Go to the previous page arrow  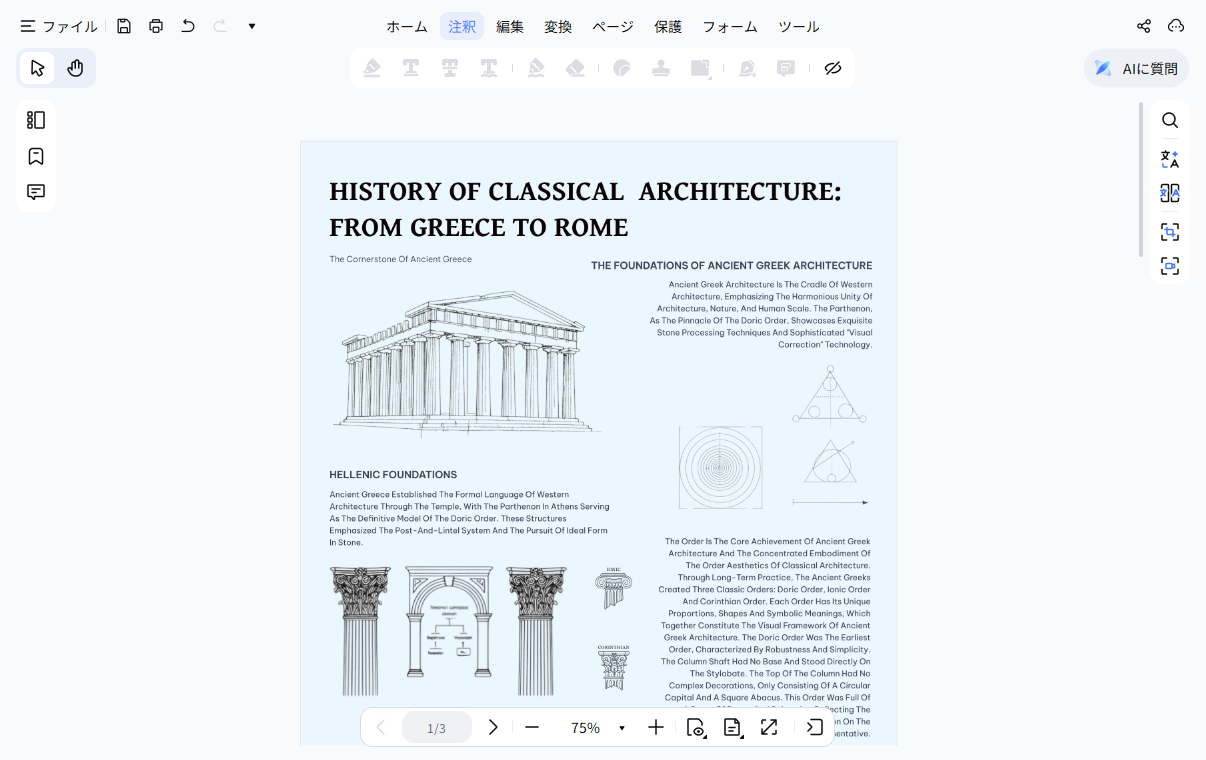(x=381, y=727)
